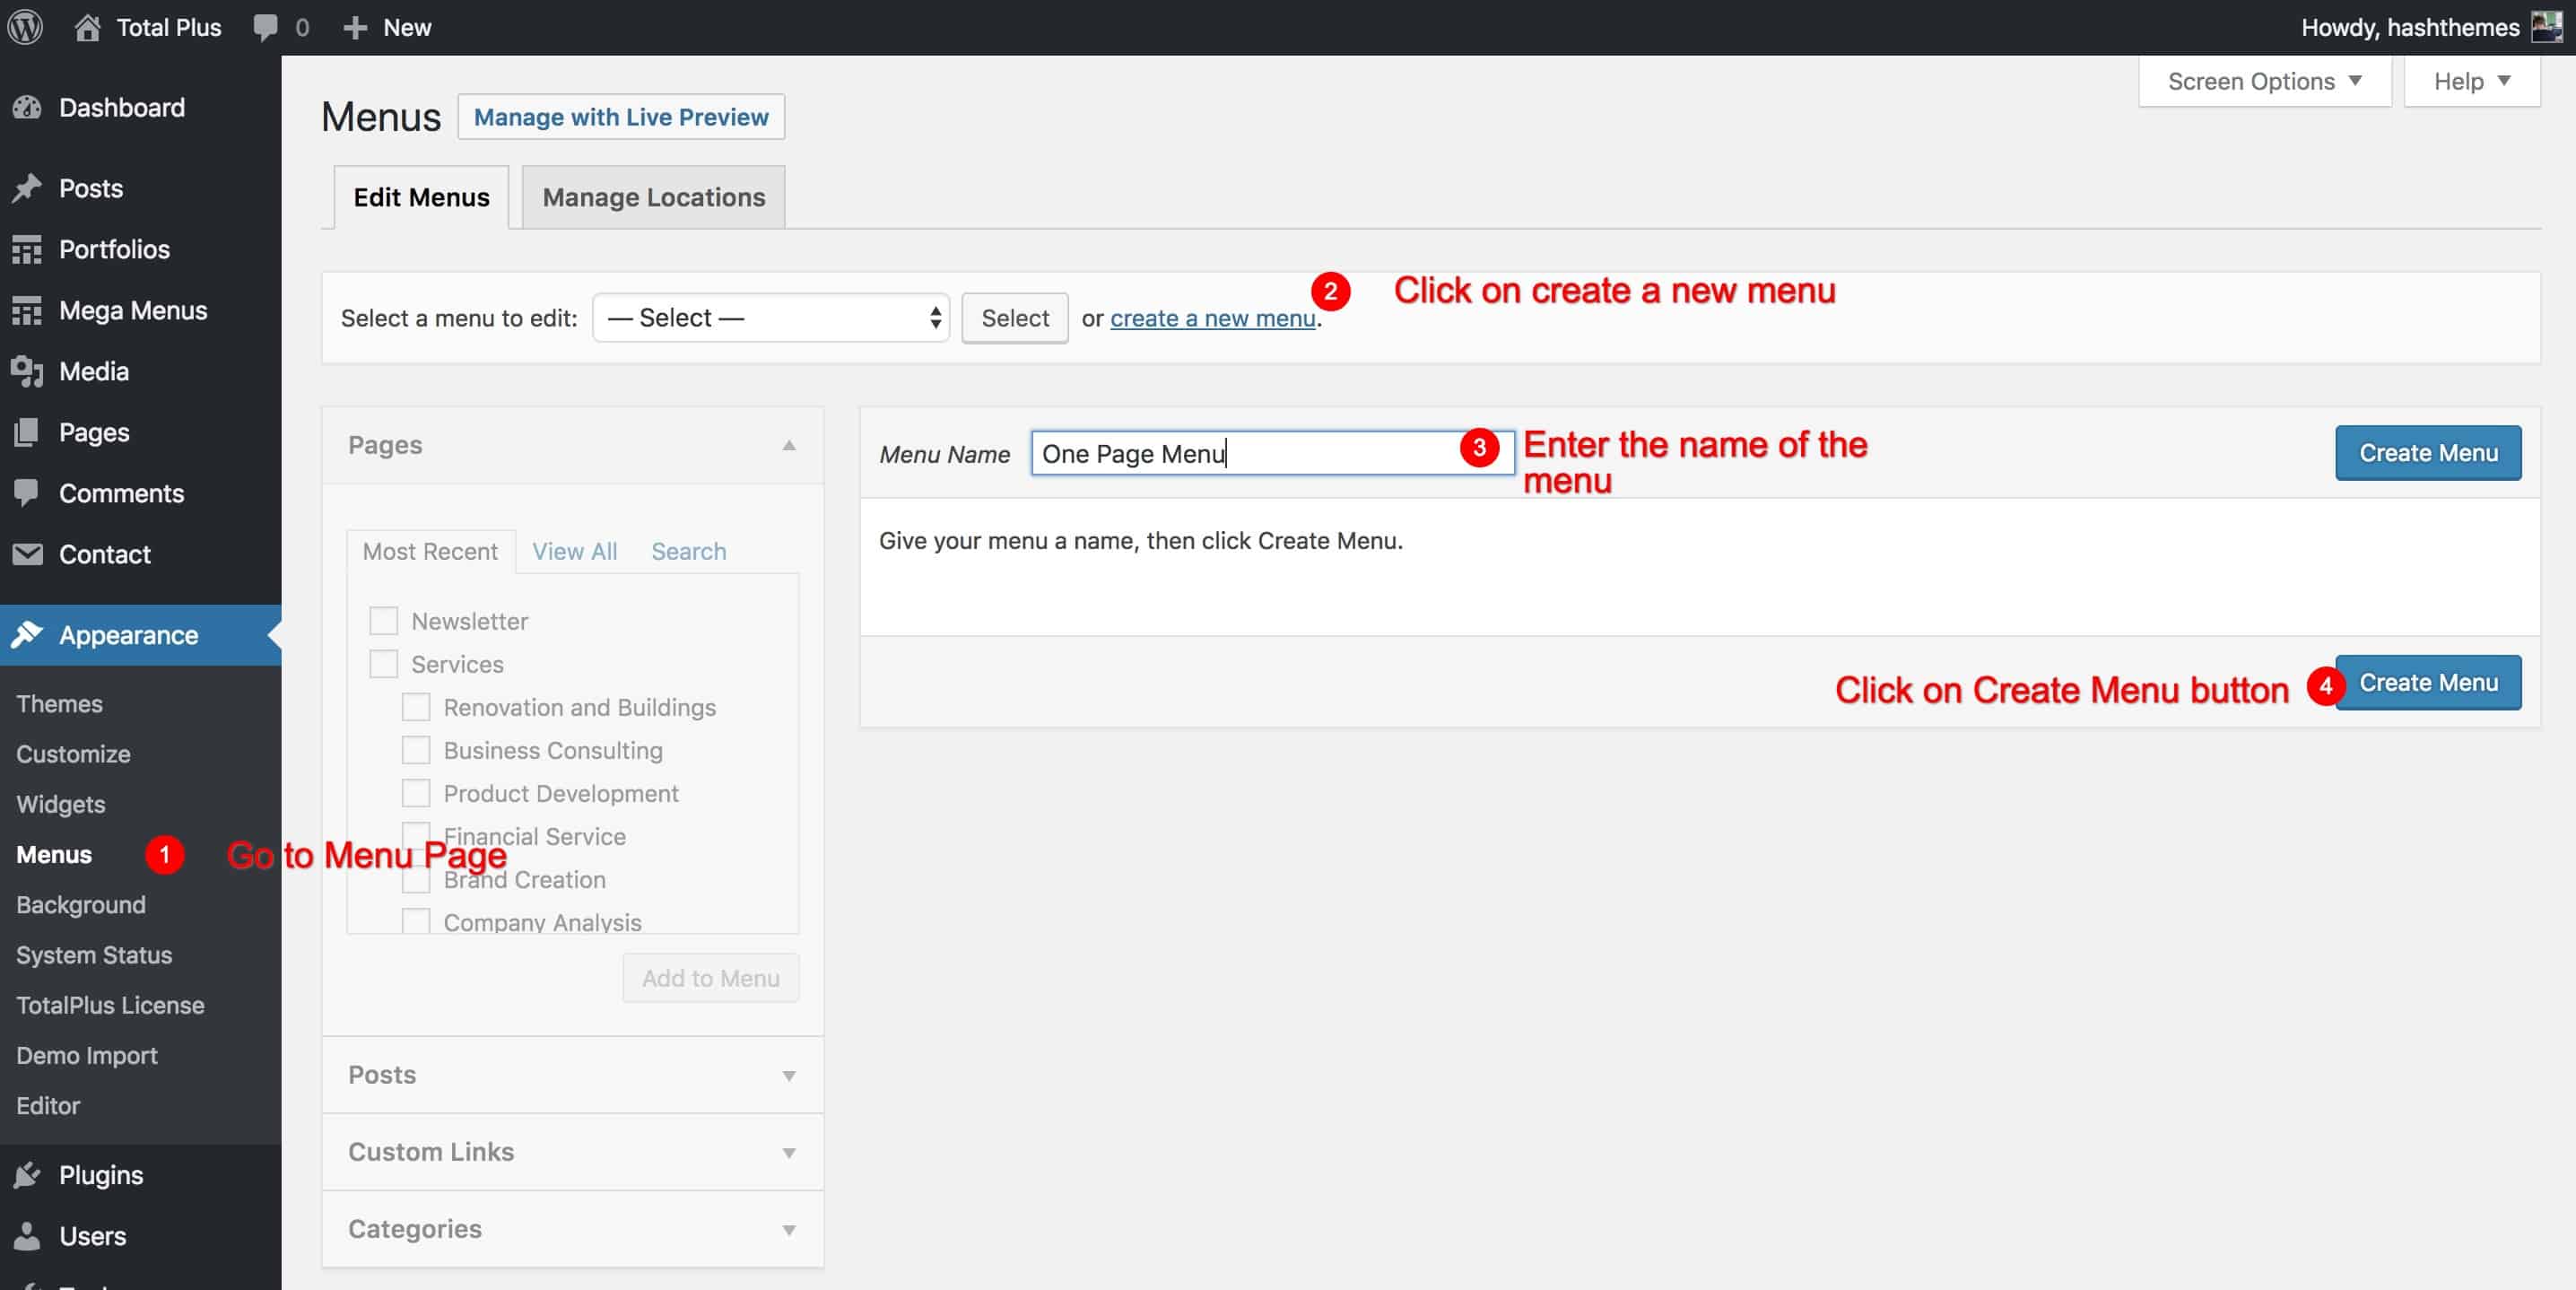Open the Select a menu dropdown
Image resolution: width=2576 pixels, height=1290 pixels.
[x=771, y=318]
